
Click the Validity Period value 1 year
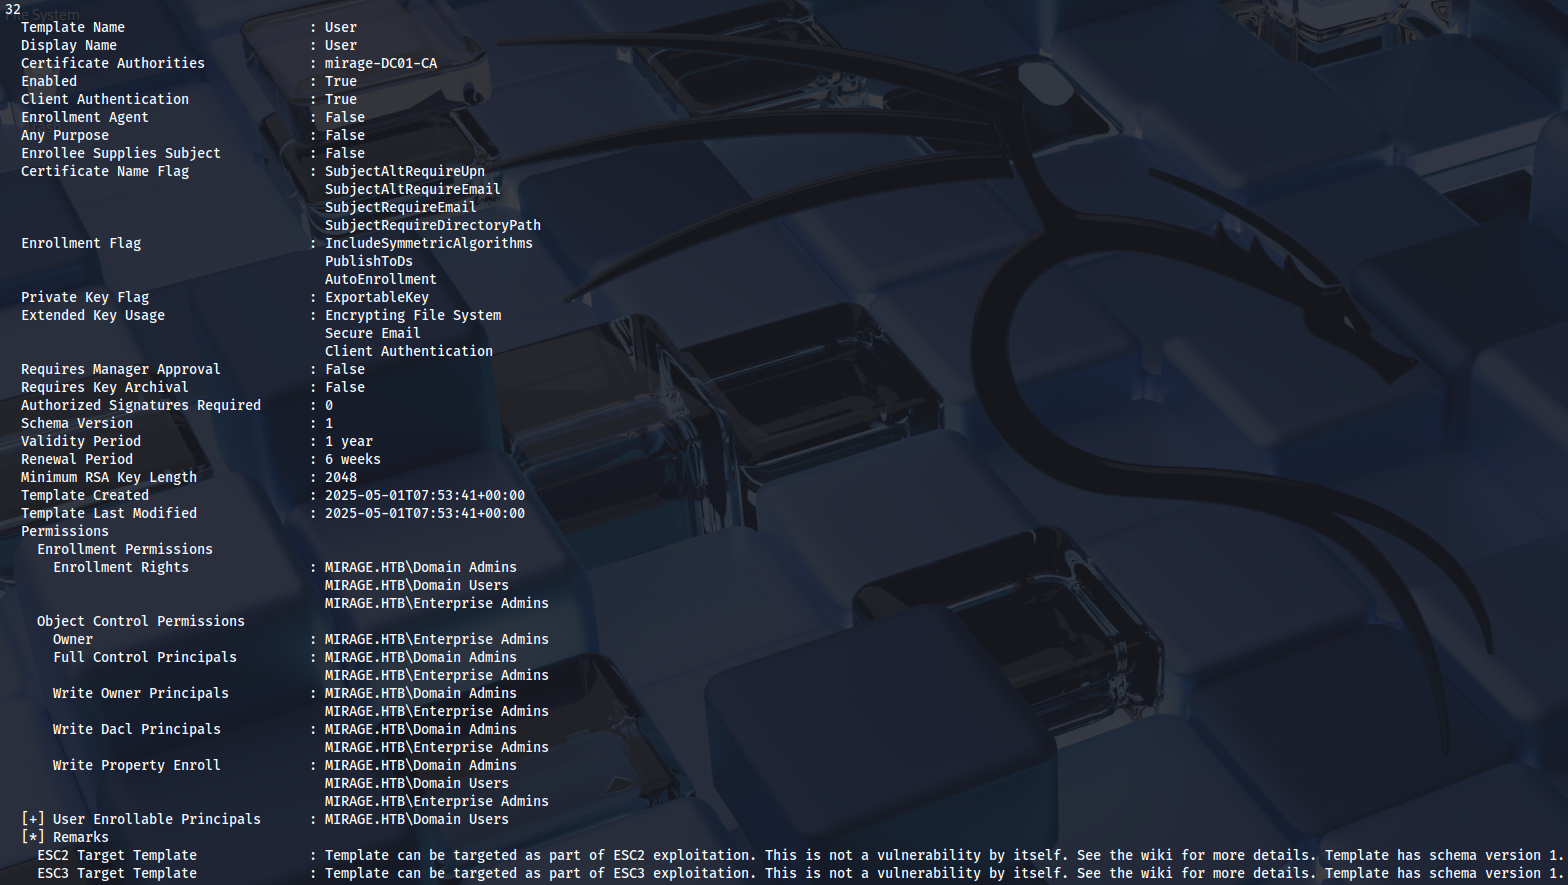(x=348, y=441)
